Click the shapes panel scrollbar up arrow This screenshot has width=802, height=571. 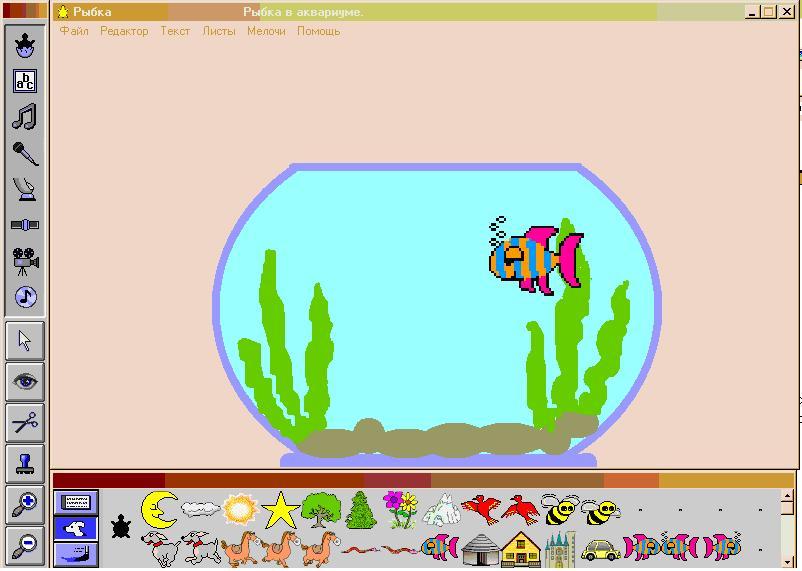coord(788,496)
